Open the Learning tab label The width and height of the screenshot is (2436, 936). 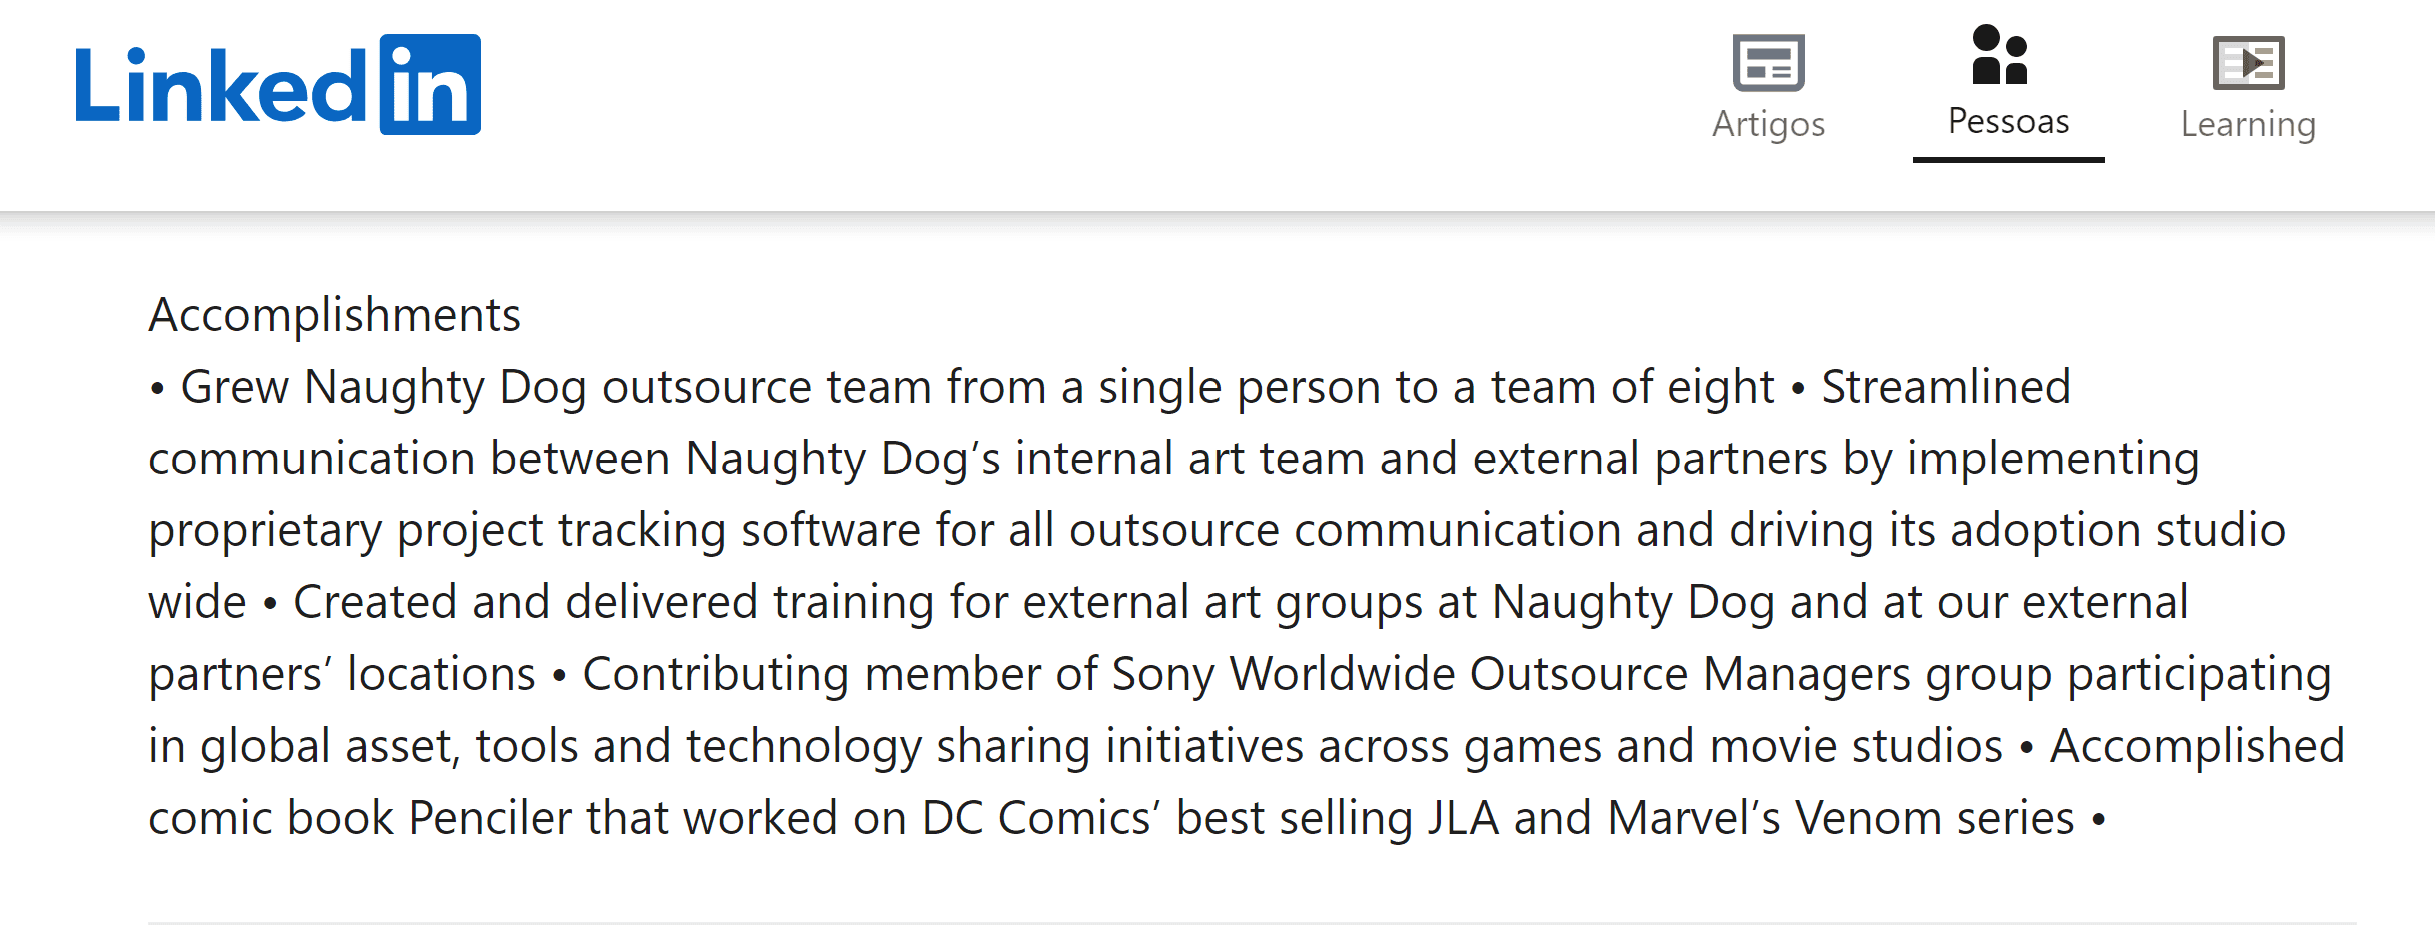point(2248,124)
